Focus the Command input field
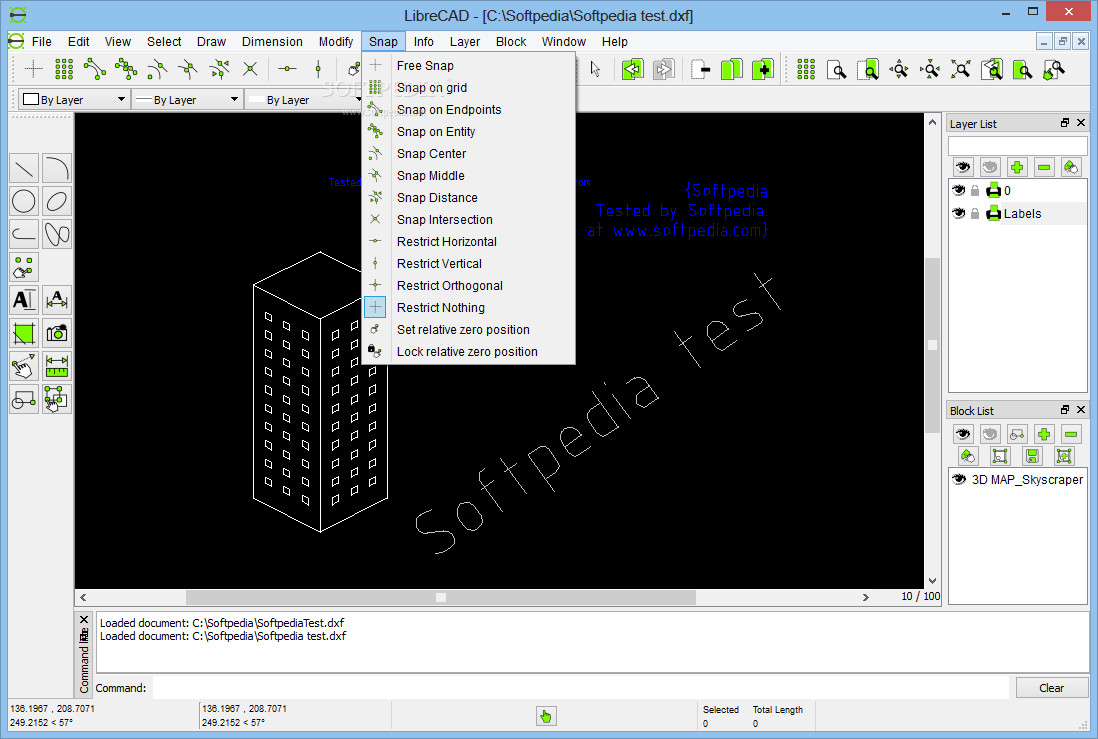The height and width of the screenshot is (739, 1098). [581, 688]
